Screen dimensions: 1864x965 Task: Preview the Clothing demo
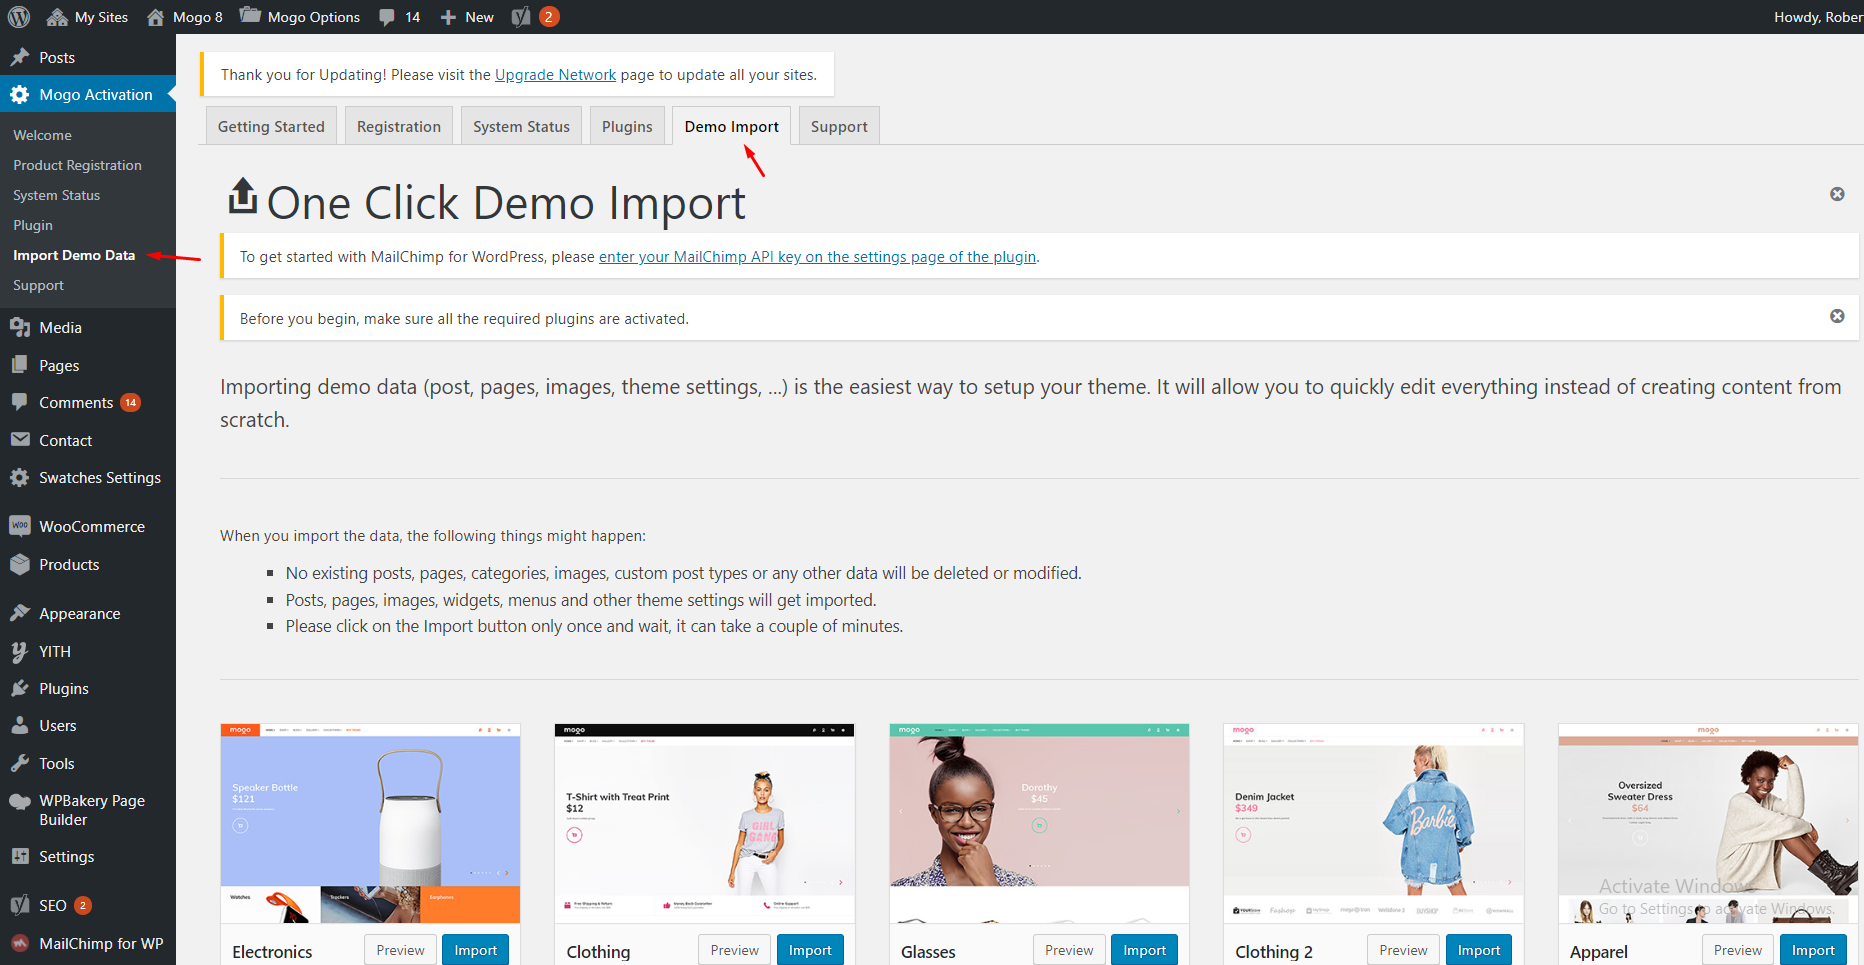click(734, 950)
